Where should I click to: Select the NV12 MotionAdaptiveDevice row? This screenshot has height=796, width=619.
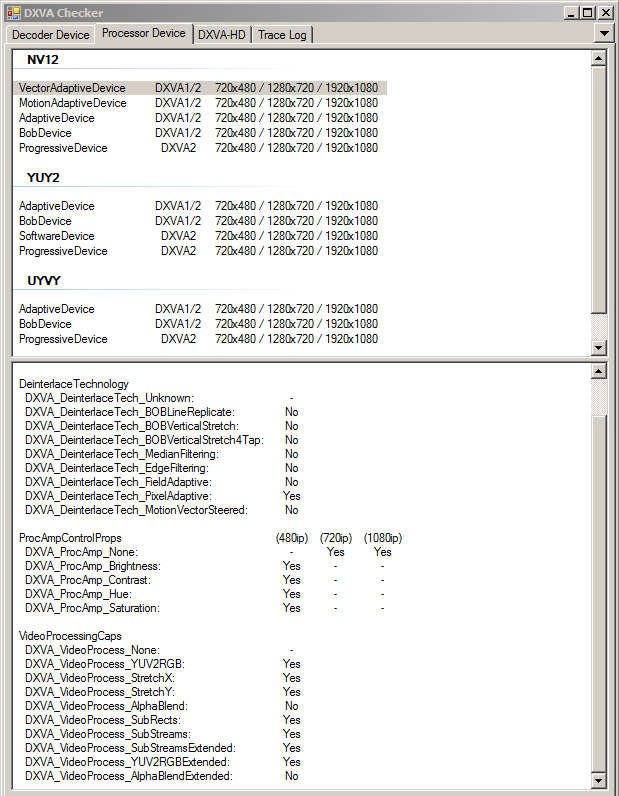[200, 103]
